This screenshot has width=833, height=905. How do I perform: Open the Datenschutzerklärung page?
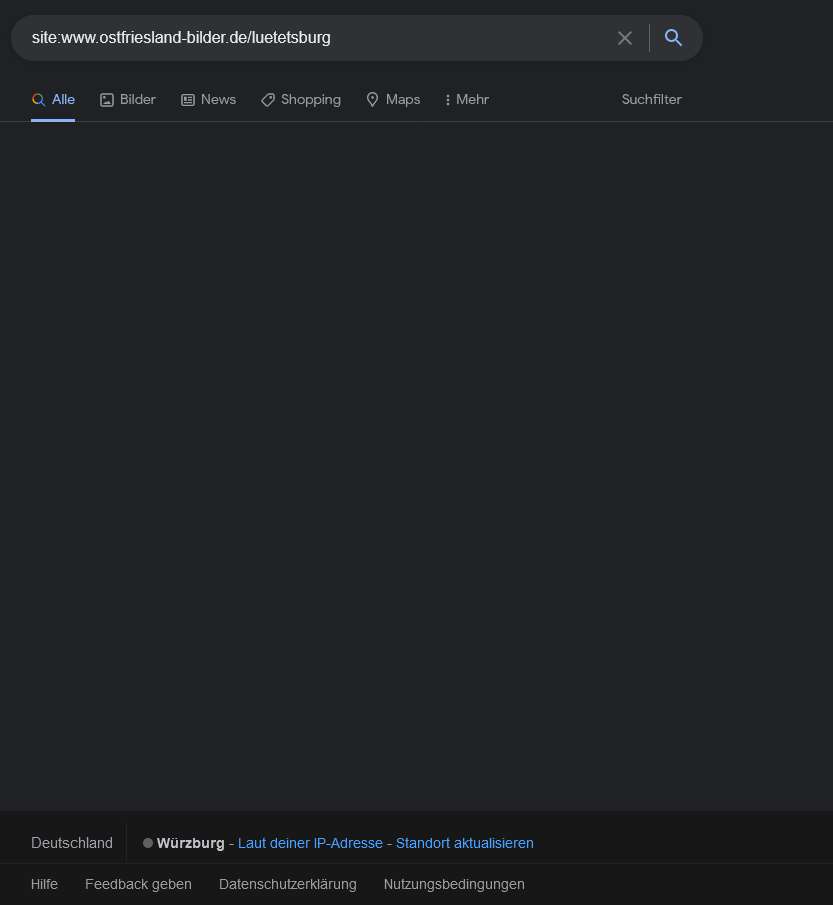click(x=287, y=884)
